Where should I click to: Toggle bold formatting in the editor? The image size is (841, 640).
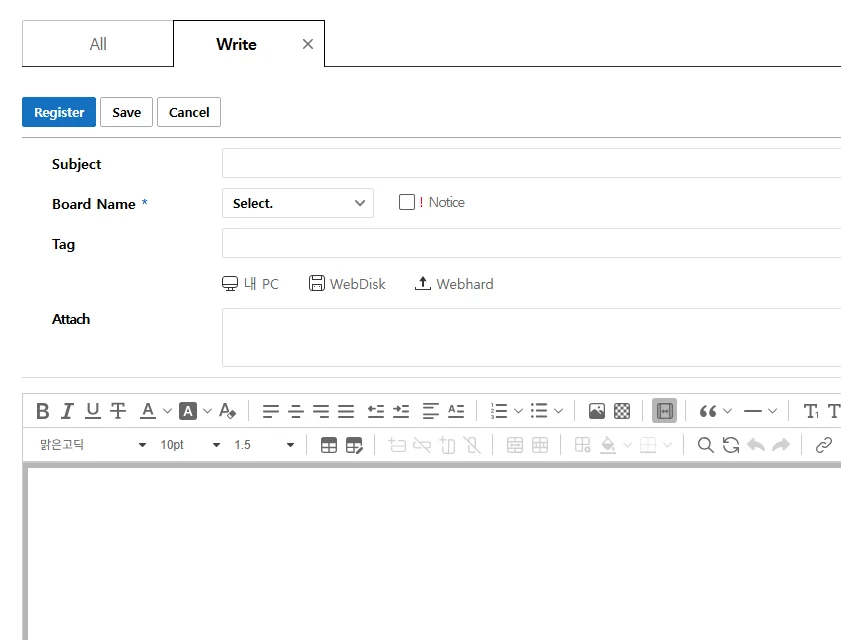pos(42,411)
